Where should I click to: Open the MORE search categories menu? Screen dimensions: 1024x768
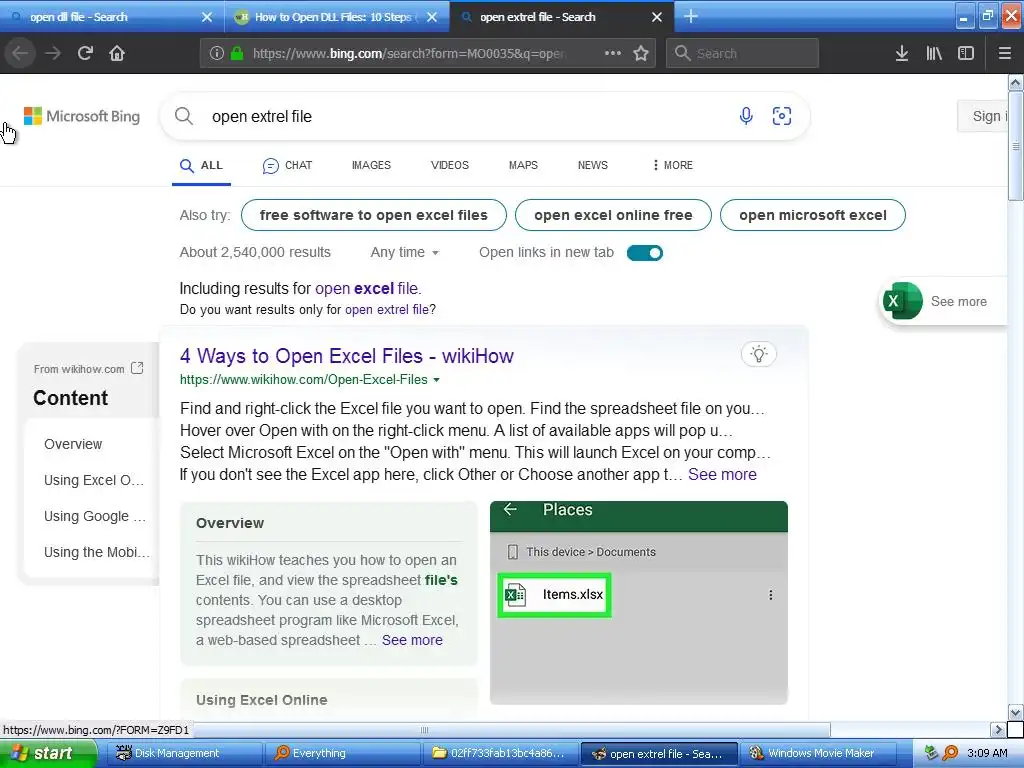coord(673,165)
